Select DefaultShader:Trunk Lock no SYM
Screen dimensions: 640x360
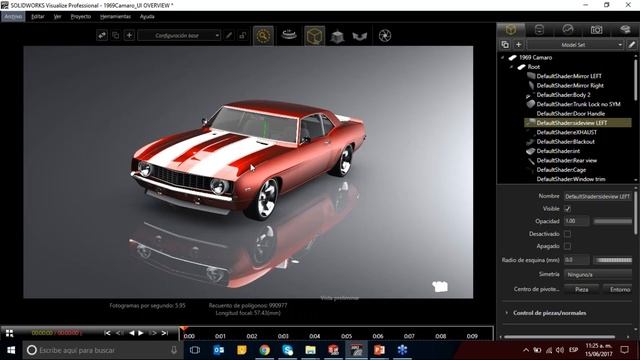(x=578, y=104)
